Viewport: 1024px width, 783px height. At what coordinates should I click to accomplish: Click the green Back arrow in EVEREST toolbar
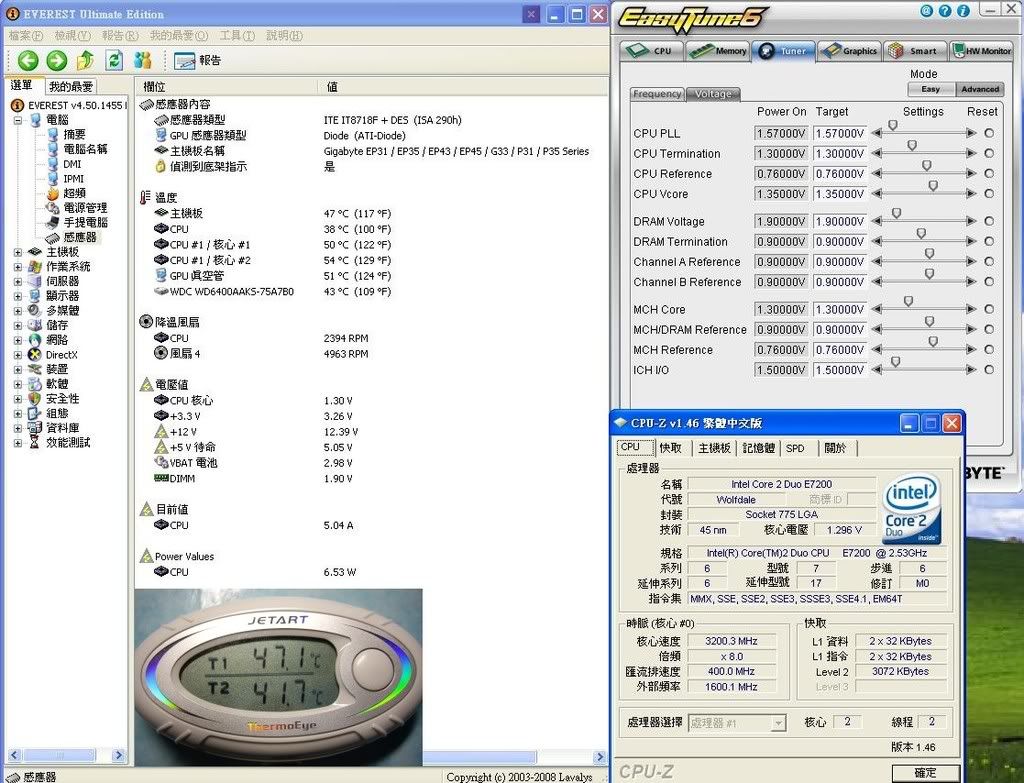(x=27, y=61)
